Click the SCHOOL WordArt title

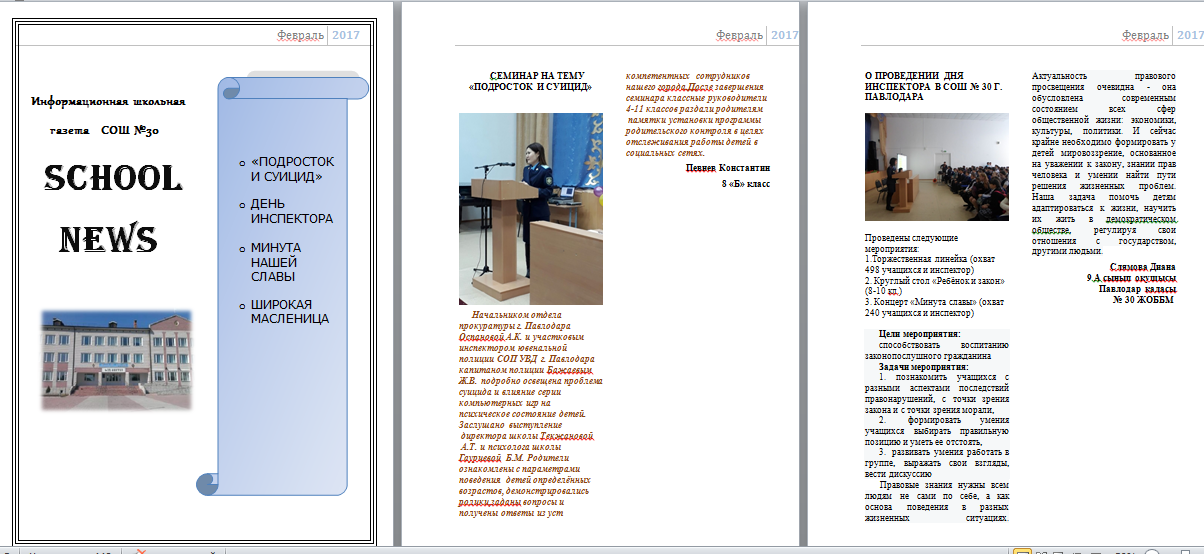113,179
